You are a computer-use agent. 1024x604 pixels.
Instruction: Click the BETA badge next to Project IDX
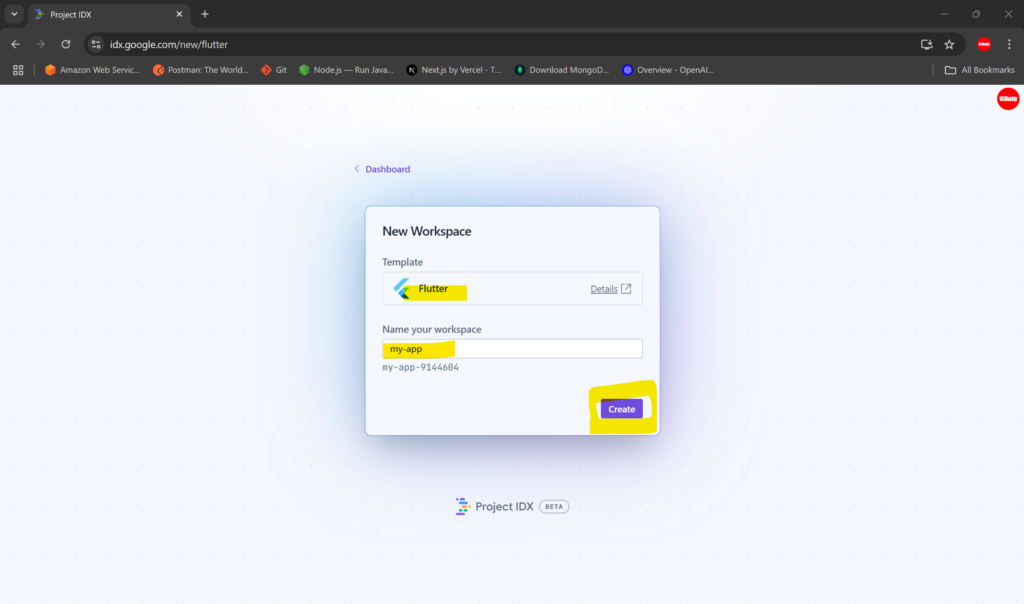(554, 507)
